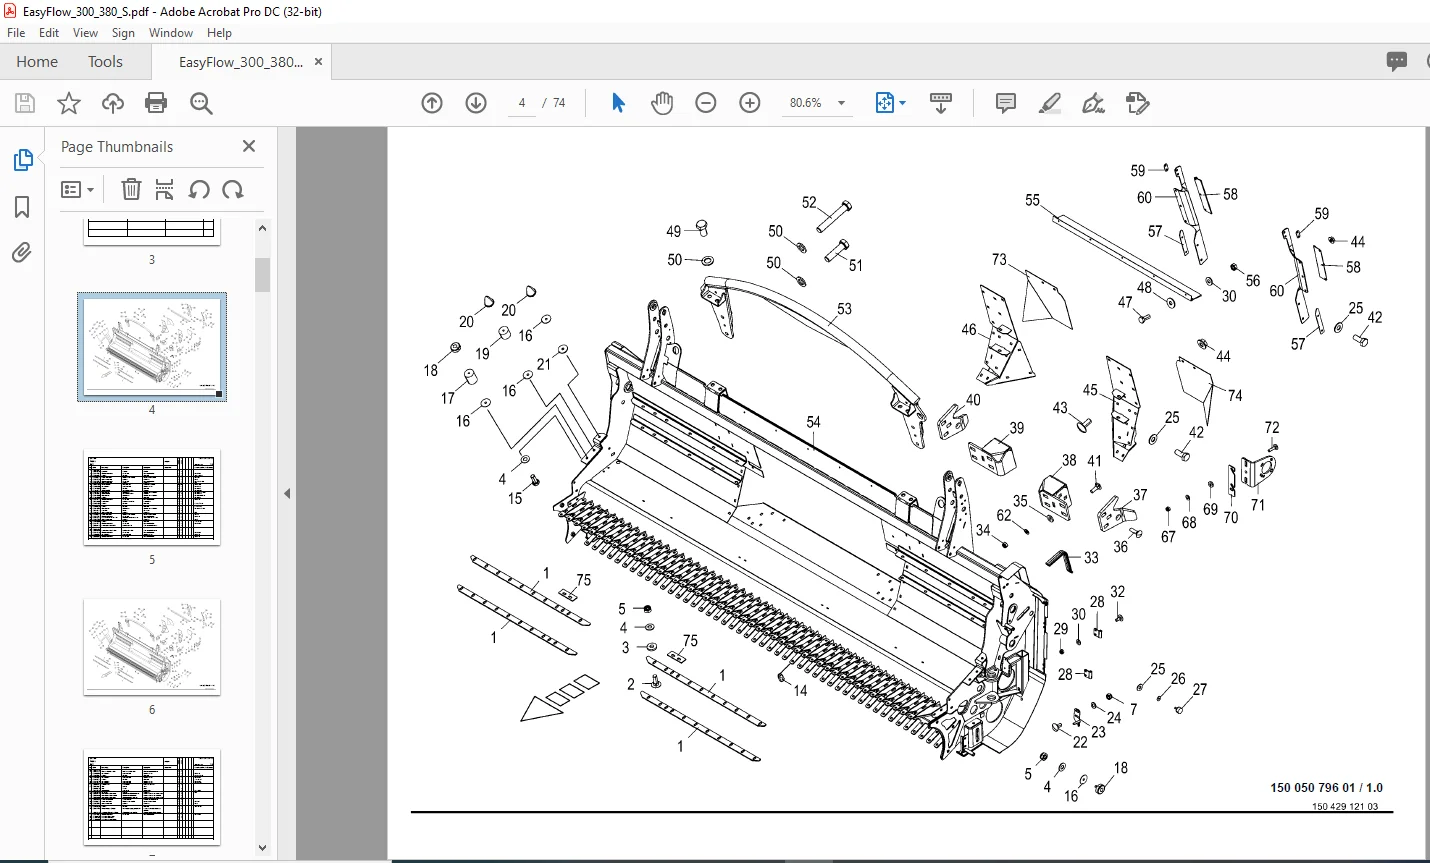The width and height of the screenshot is (1430, 863).
Task: Select page 5 thumbnail
Action: [x=152, y=497]
